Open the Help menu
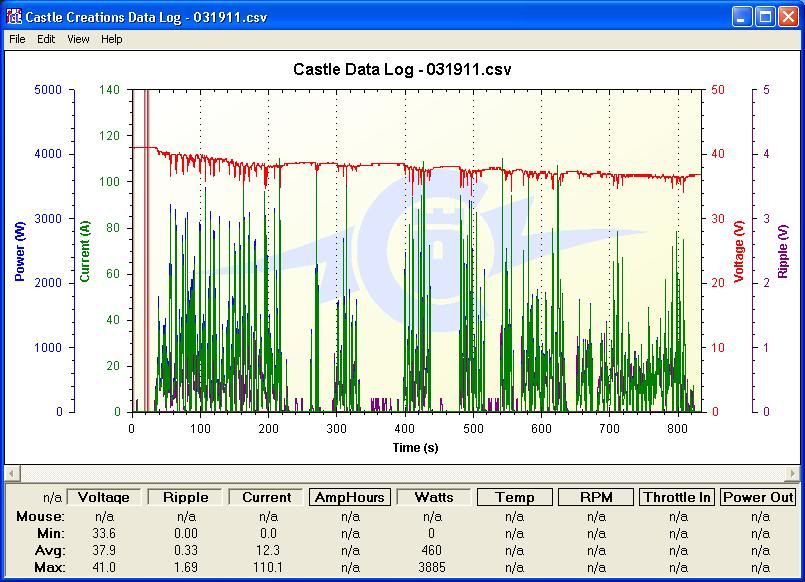Image resolution: width=805 pixels, height=582 pixels. click(112, 39)
